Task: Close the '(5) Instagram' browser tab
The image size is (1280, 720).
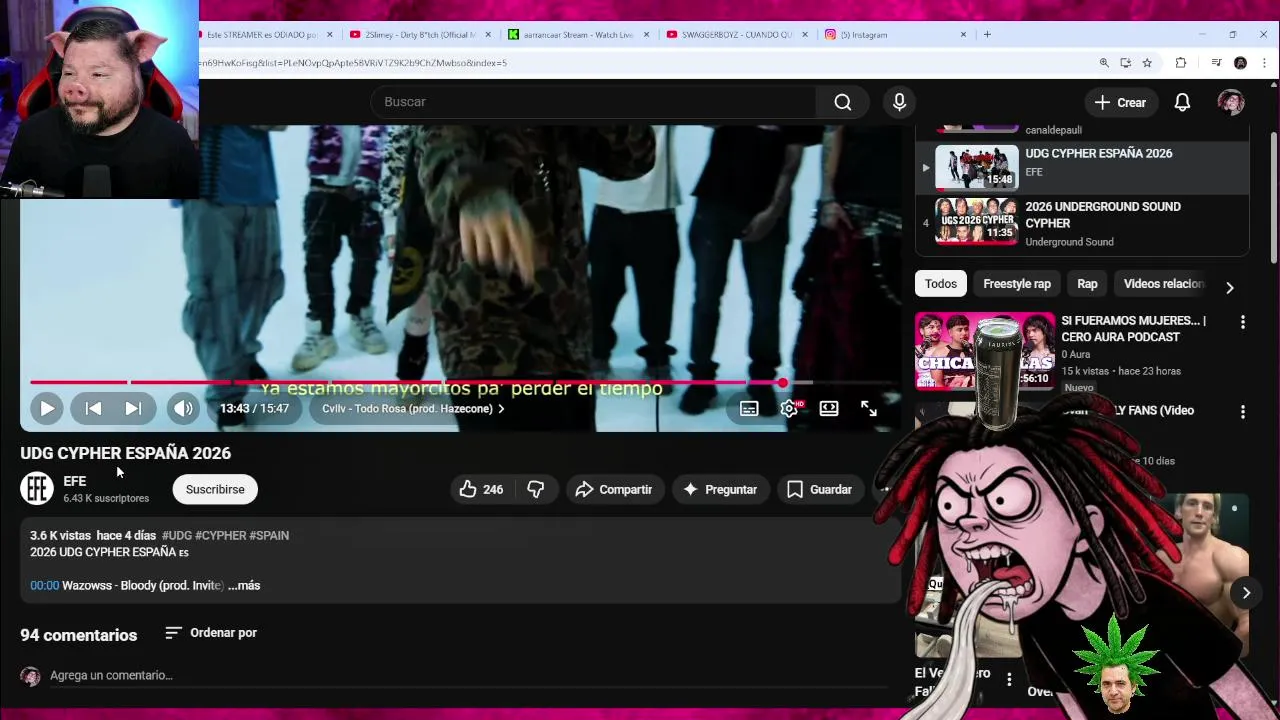Action: pos(963,34)
